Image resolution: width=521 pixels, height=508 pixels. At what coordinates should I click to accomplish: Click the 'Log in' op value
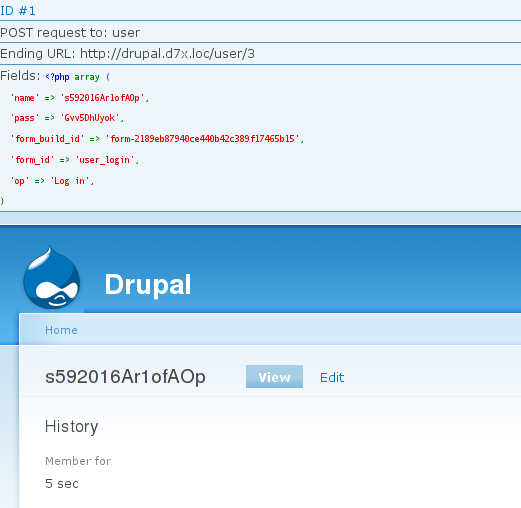pos(70,181)
